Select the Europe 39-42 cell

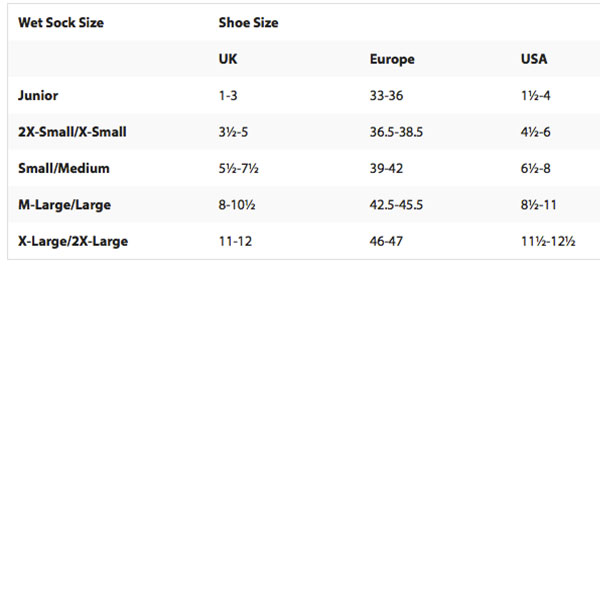pyautogui.click(x=386, y=168)
